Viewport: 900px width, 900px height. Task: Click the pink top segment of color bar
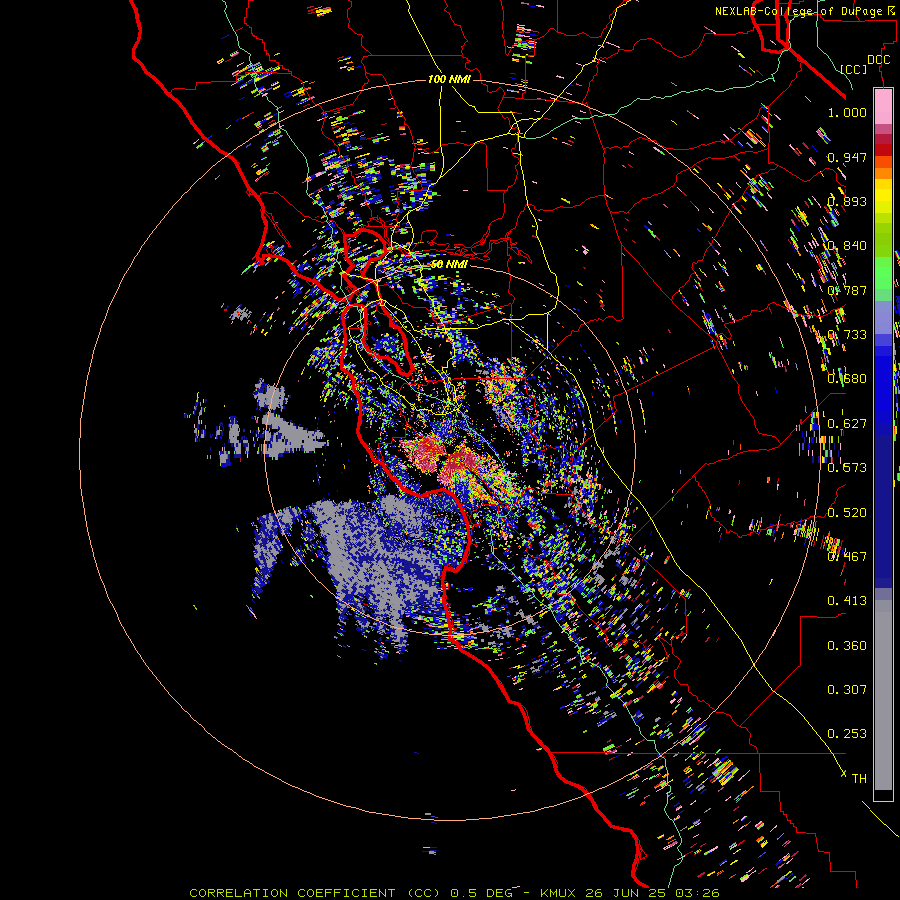883,106
